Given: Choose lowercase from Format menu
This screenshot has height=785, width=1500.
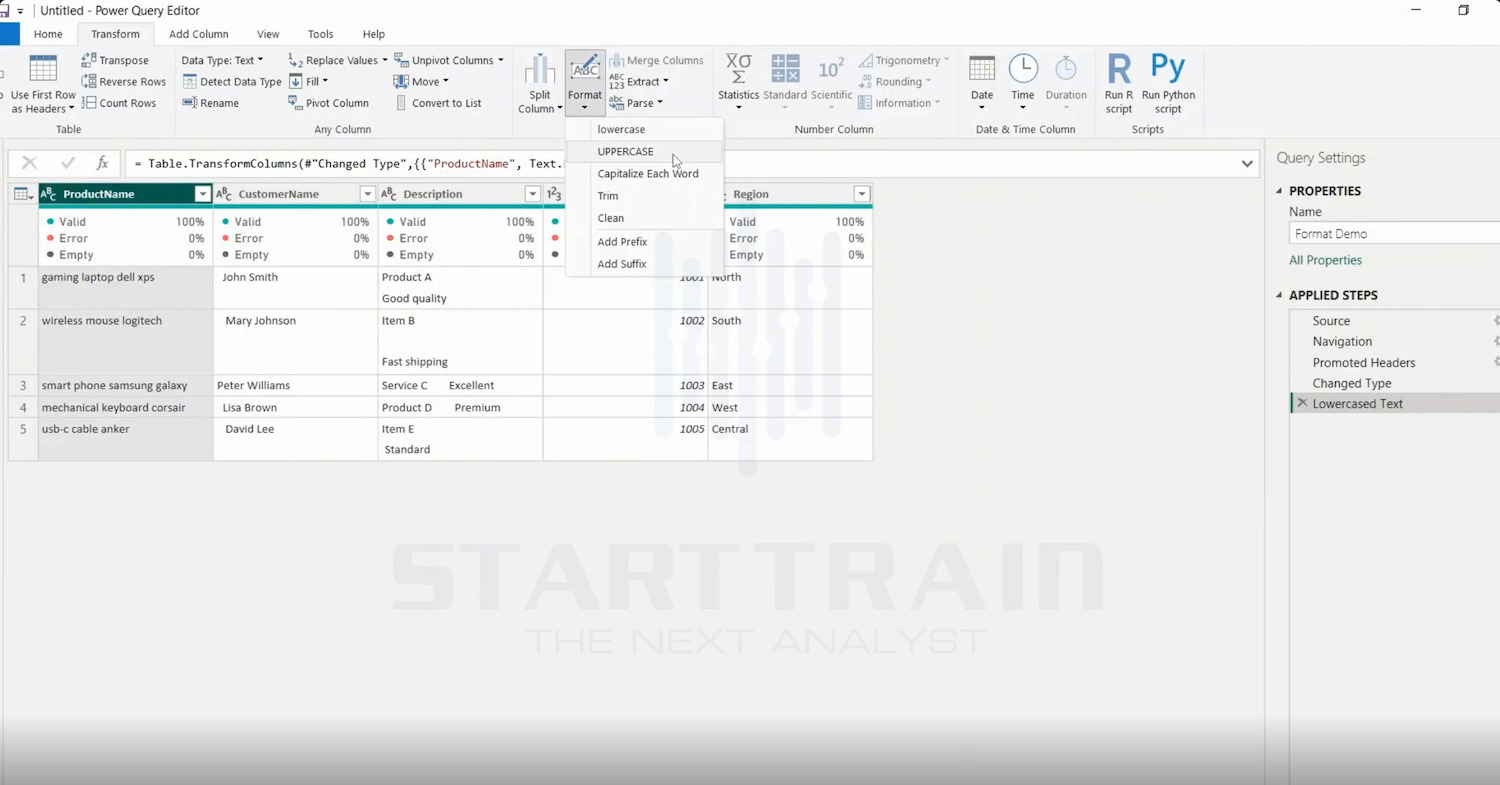Looking at the screenshot, I should tap(644, 129).
